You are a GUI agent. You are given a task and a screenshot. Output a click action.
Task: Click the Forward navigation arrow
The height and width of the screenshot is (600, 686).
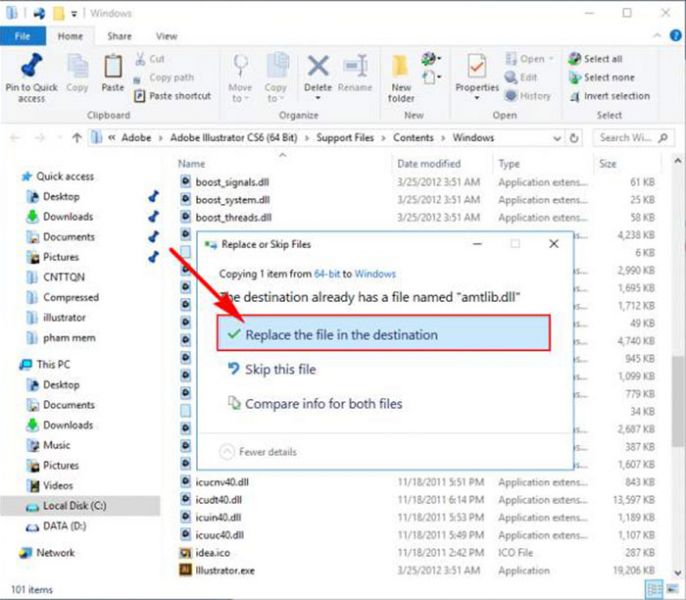point(40,138)
